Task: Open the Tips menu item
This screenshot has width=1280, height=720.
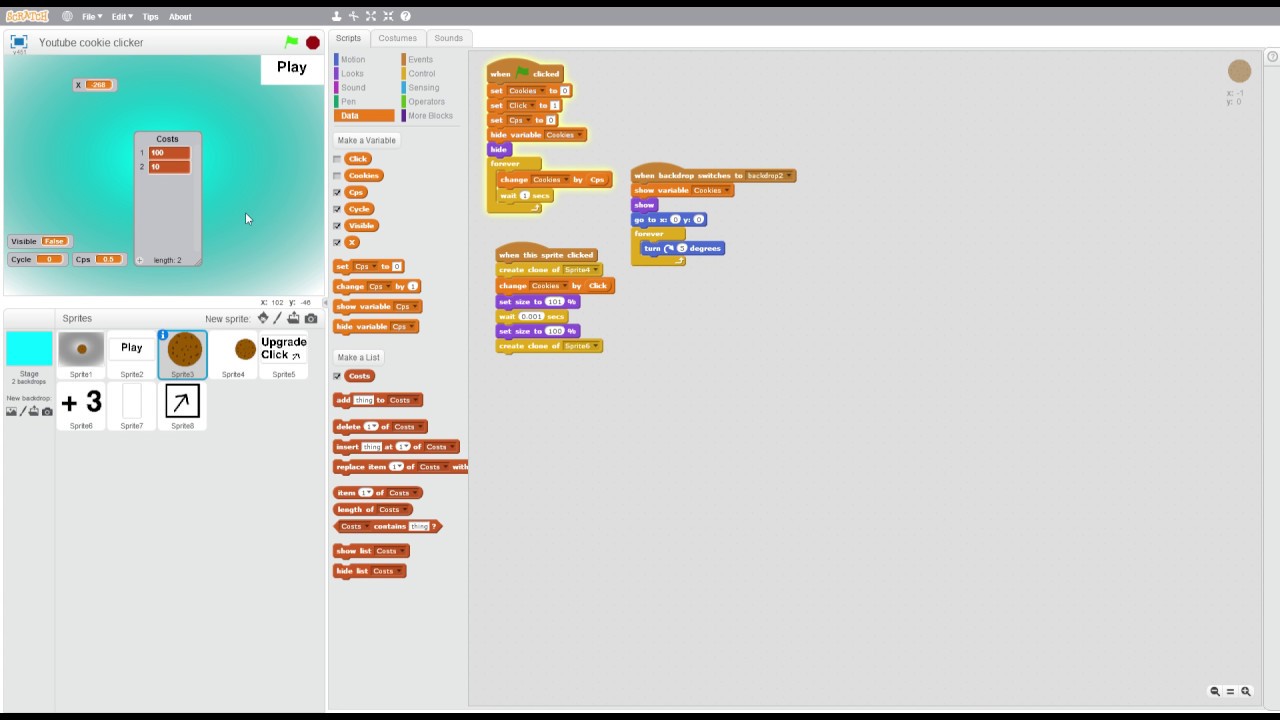Action: pyautogui.click(x=150, y=16)
